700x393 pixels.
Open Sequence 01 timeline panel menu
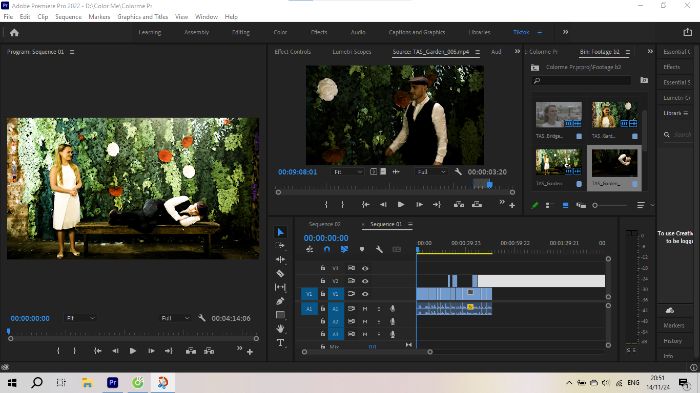pos(410,224)
